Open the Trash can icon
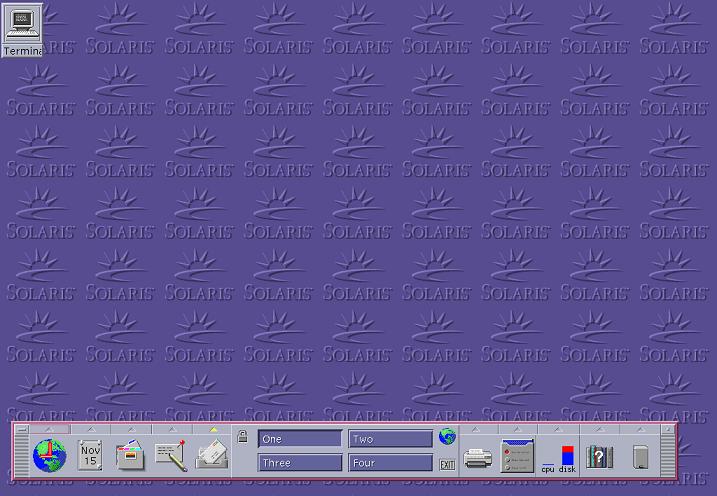The image size is (717, 496). pos(640,457)
